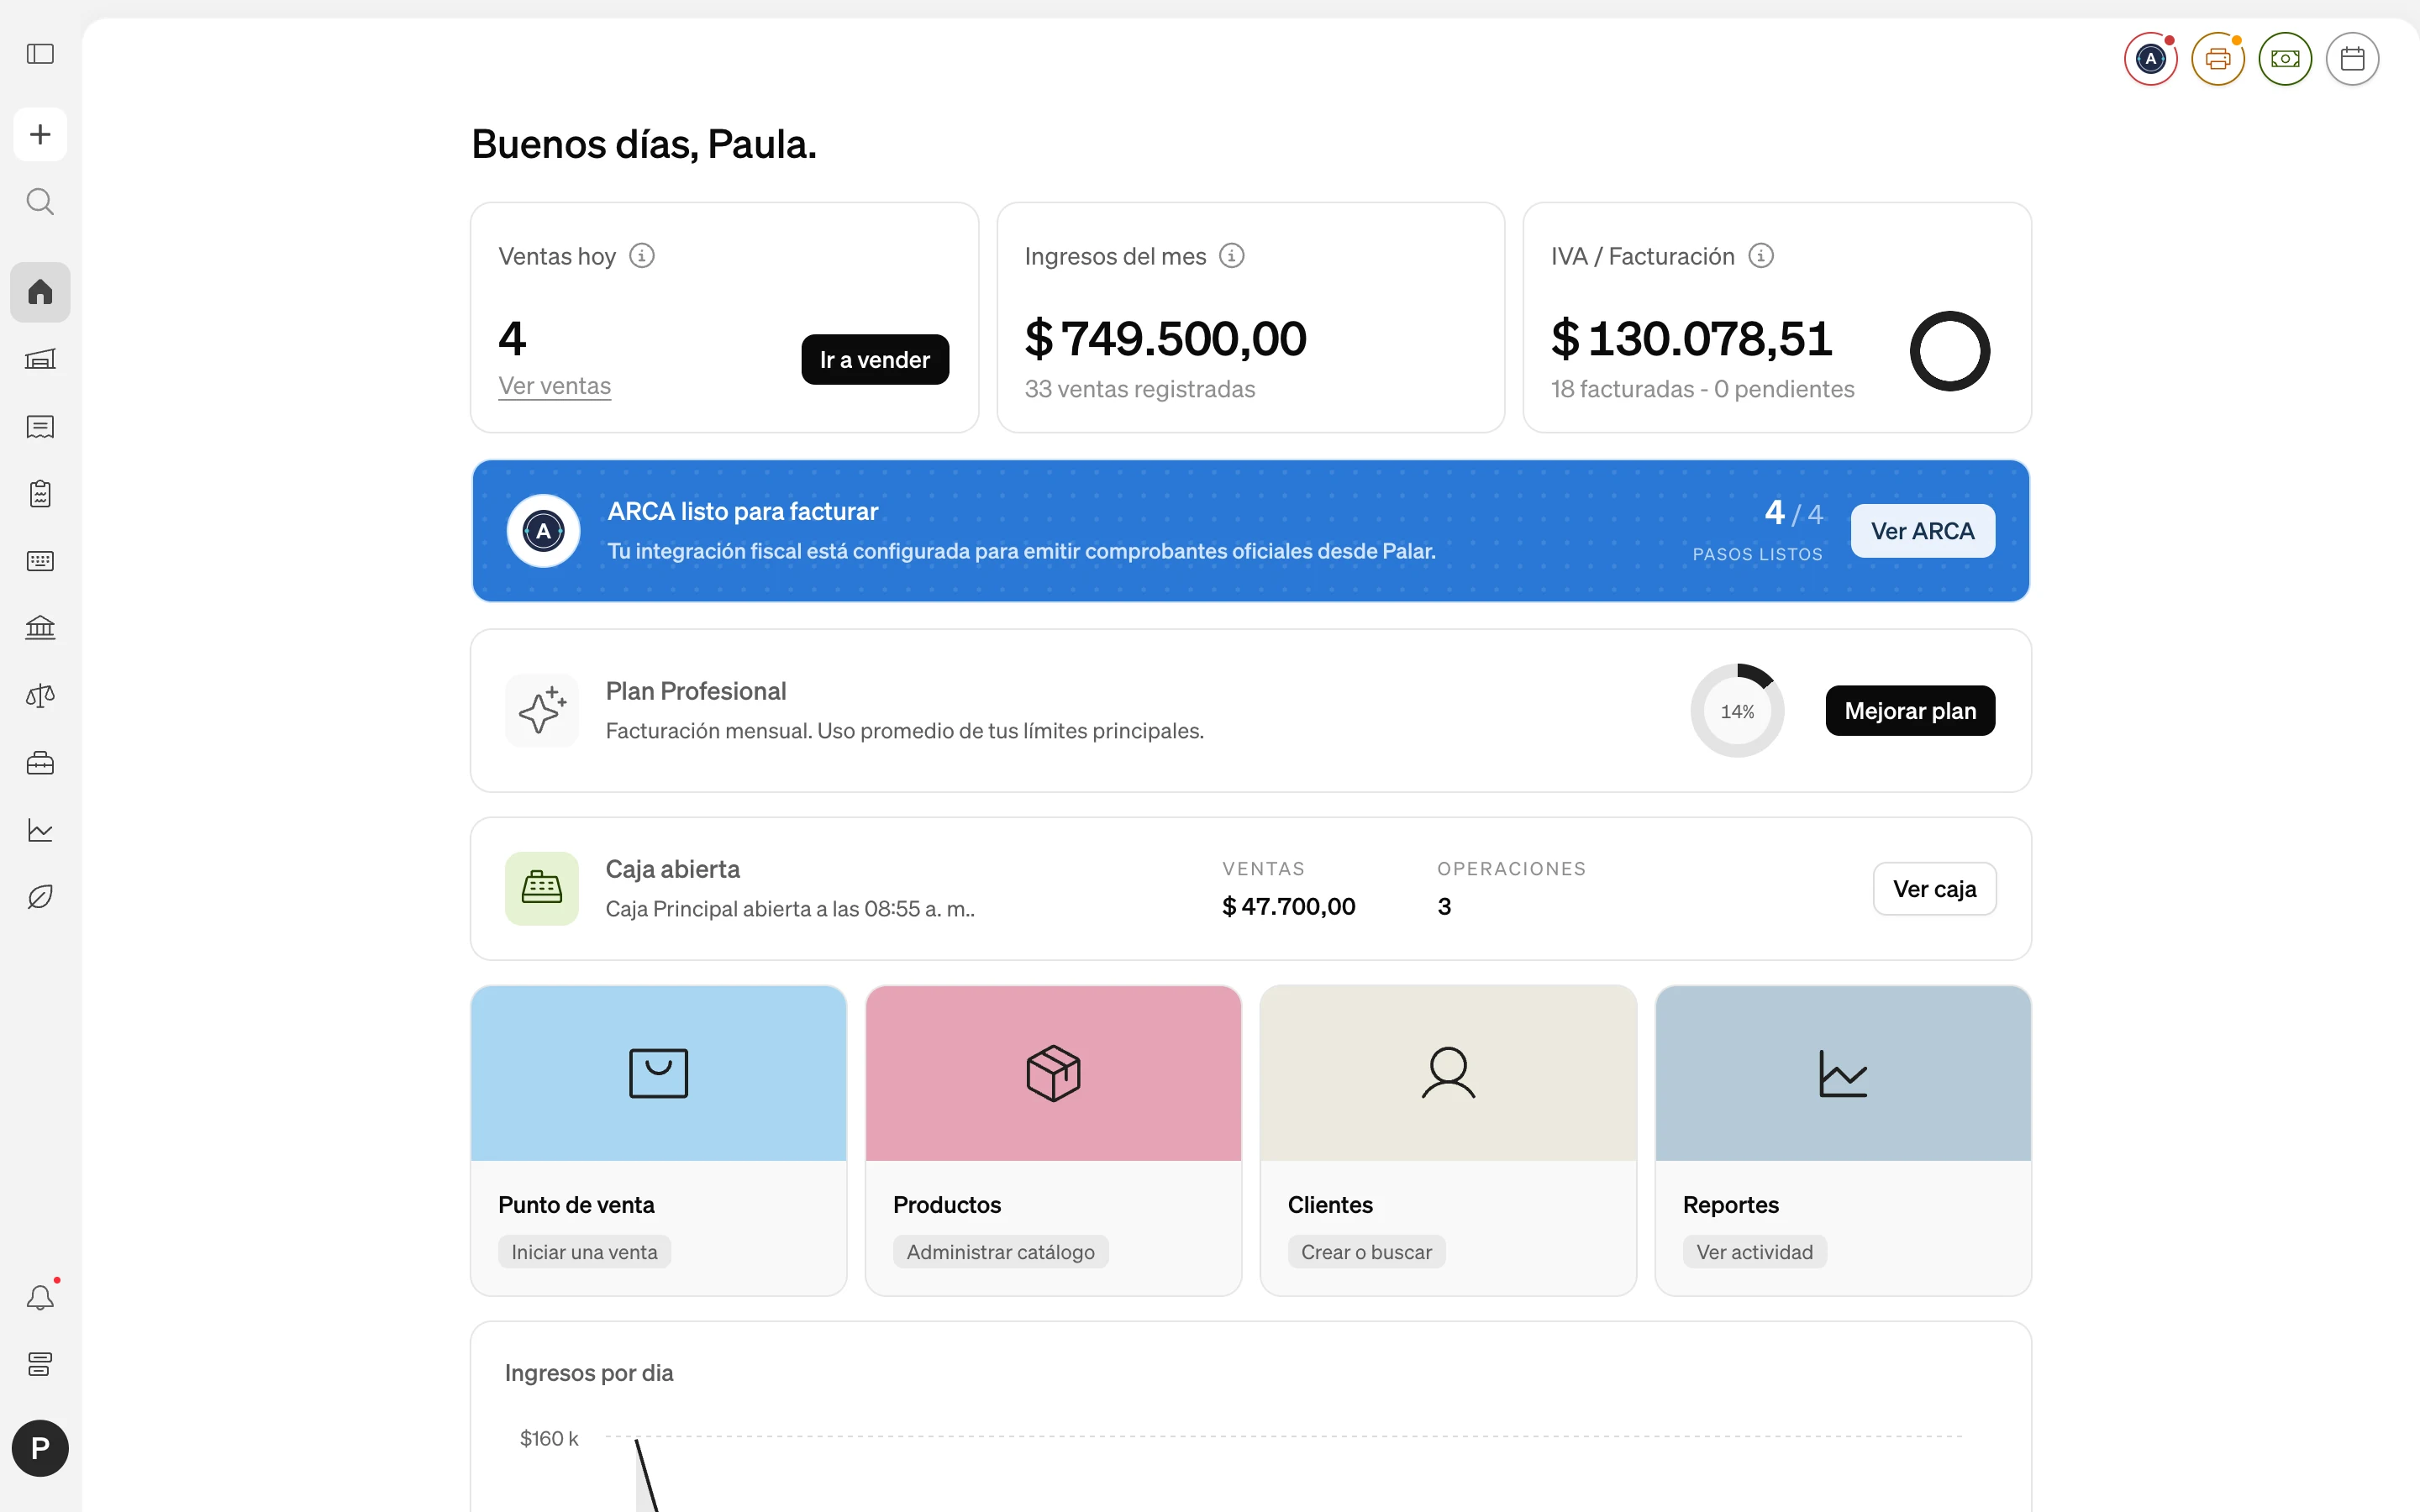This screenshot has height=1512, width=2420.
Task: Show info tooltip for Ventas hoy
Action: 642,256
